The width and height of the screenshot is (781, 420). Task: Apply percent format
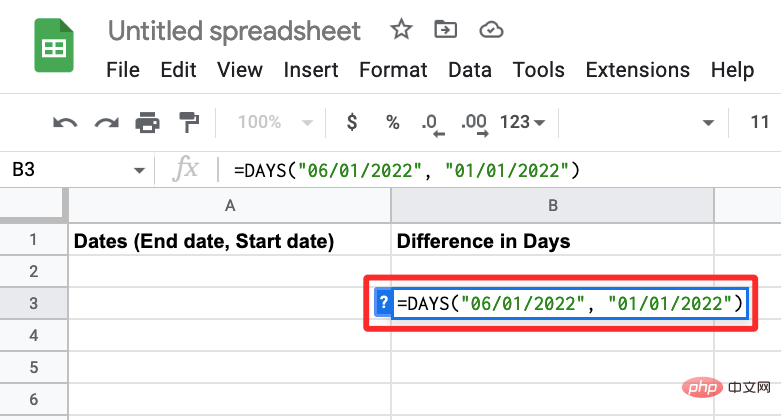click(x=392, y=123)
